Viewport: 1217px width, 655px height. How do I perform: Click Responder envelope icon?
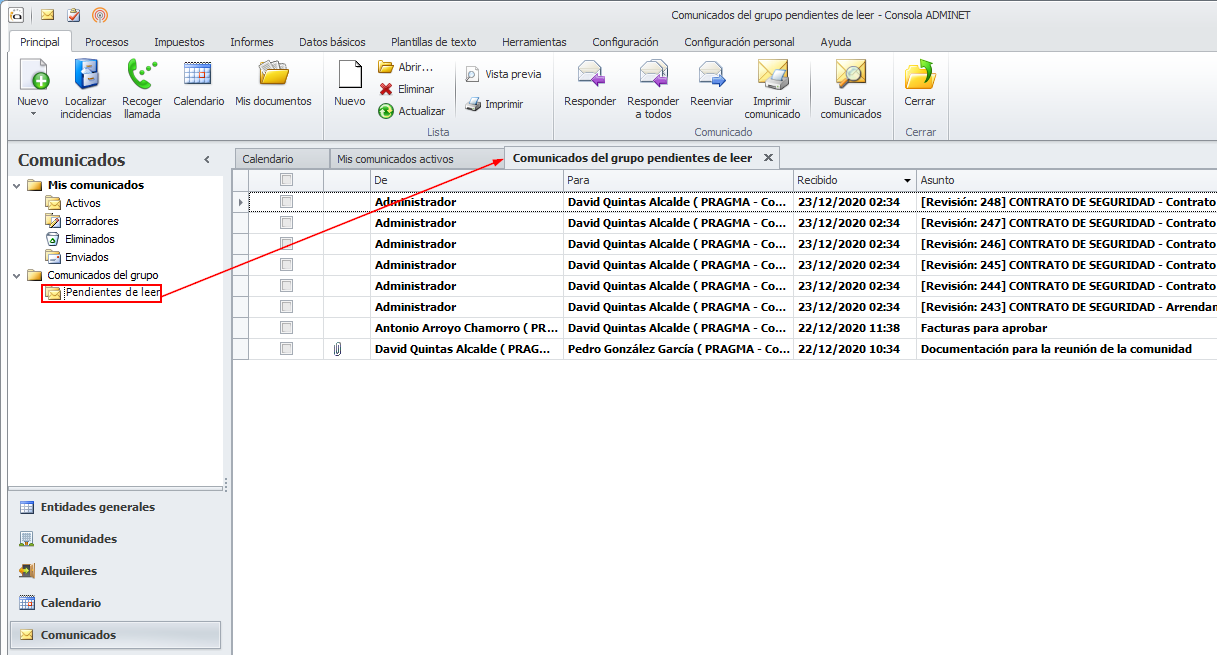point(590,83)
